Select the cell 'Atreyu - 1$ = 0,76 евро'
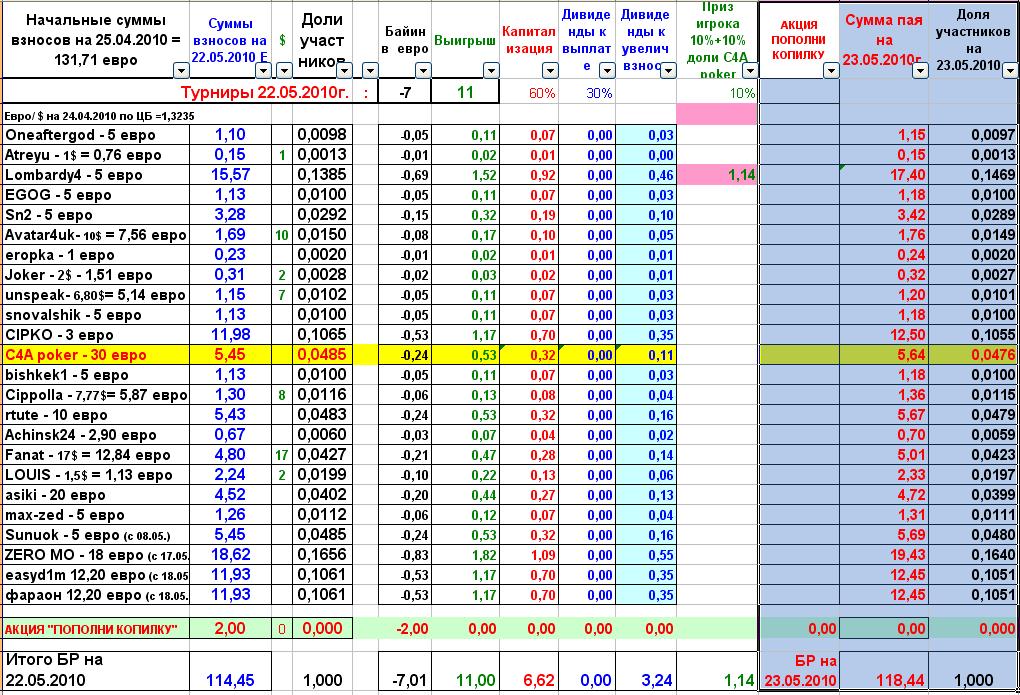The width and height of the screenshot is (1020, 695). (96, 155)
